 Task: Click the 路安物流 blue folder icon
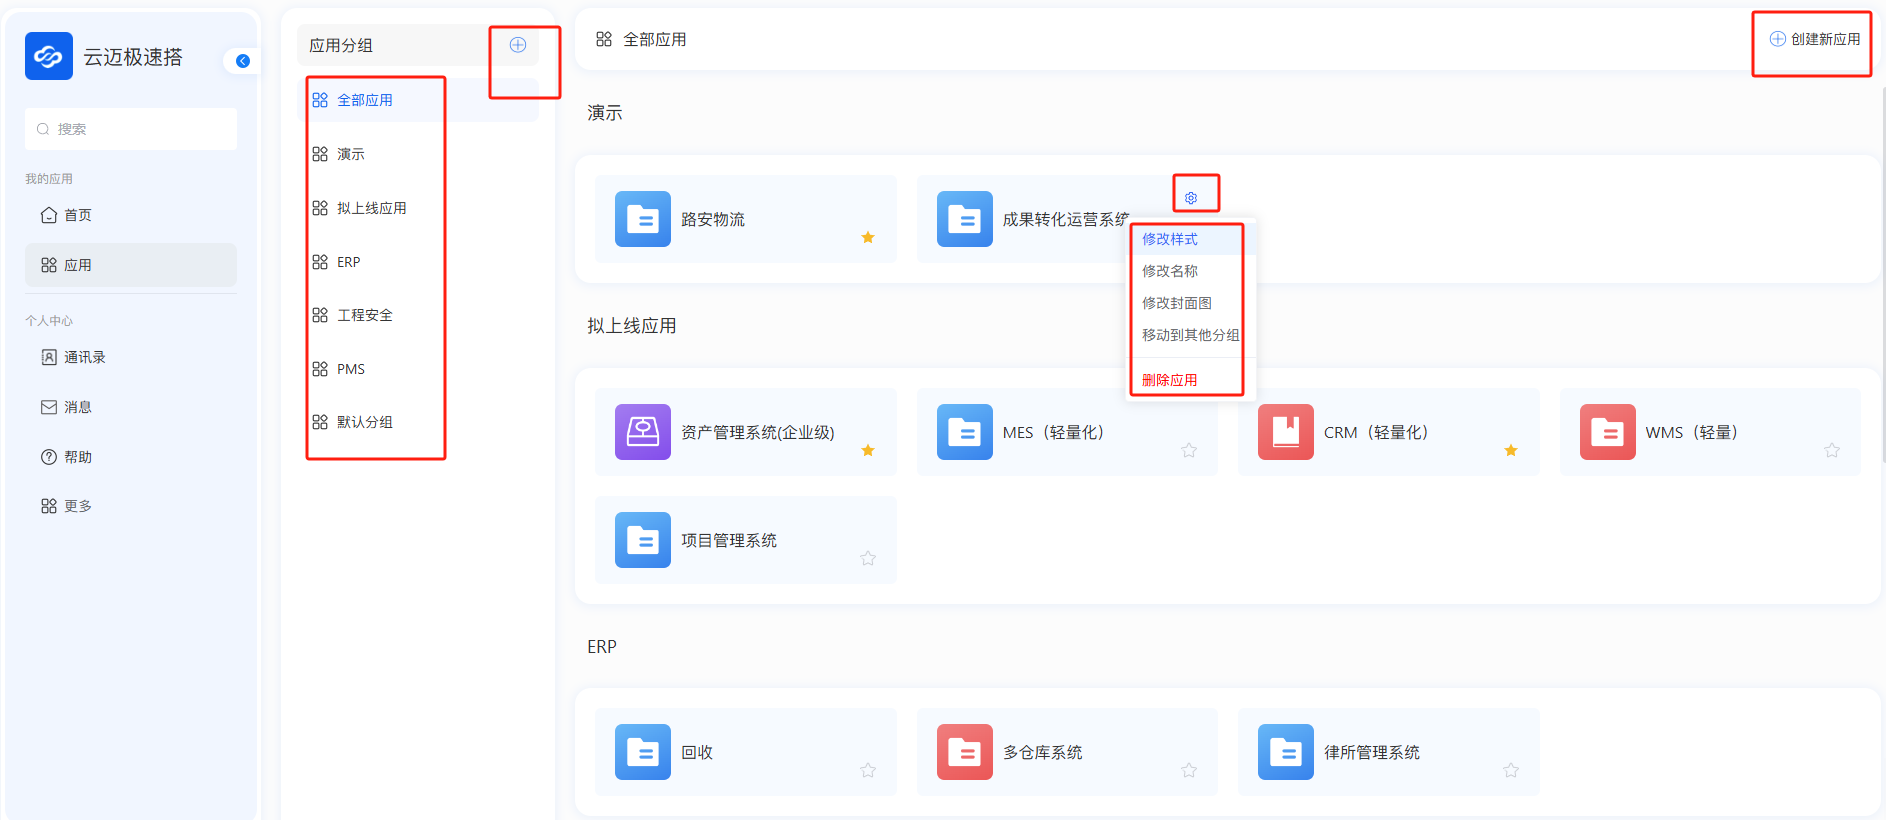click(642, 219)
